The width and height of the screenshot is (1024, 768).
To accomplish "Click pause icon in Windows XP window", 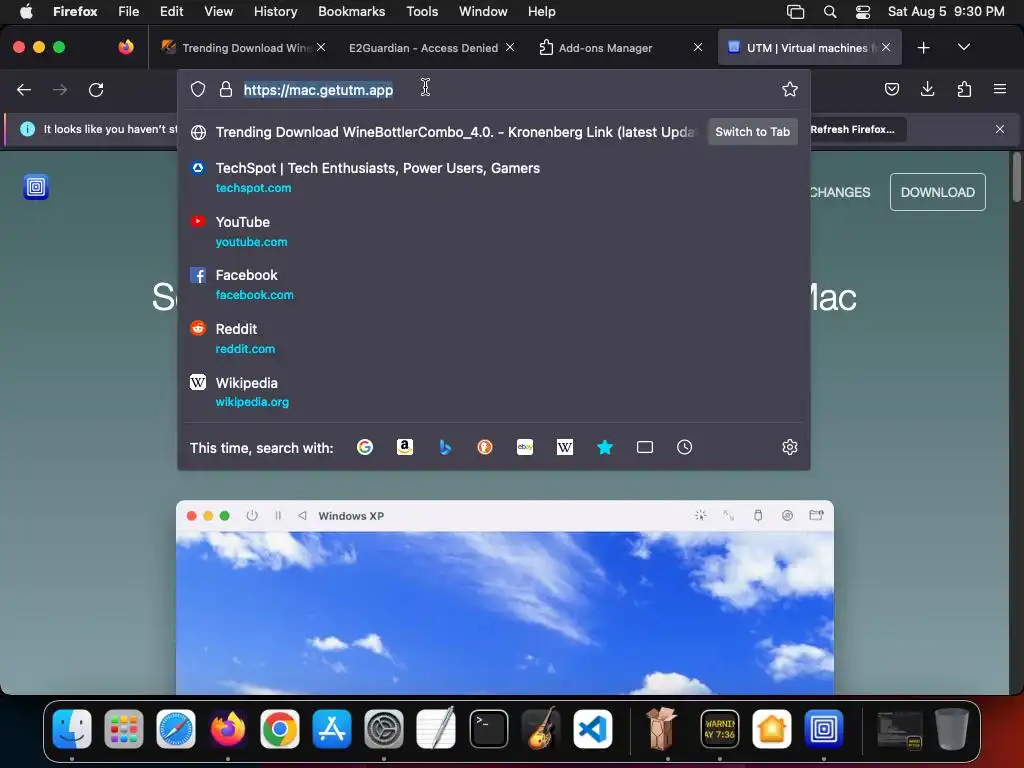I will point(278,515).
